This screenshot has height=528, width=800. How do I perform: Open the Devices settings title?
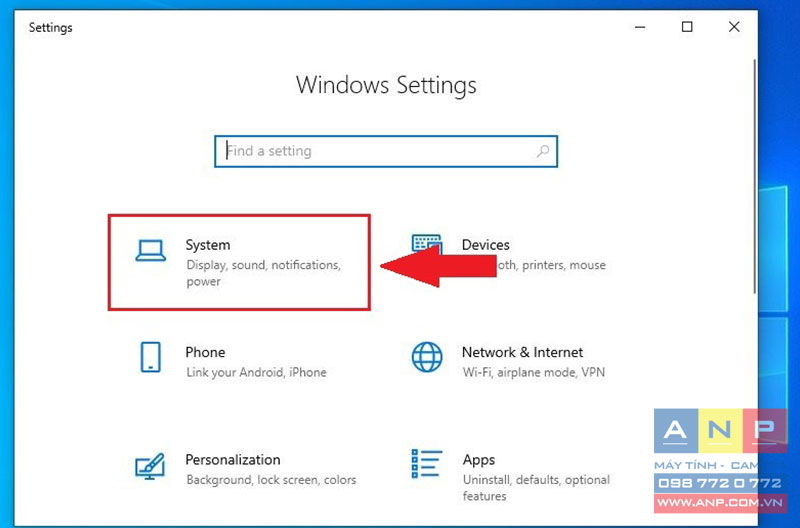[x=485, y=245]
